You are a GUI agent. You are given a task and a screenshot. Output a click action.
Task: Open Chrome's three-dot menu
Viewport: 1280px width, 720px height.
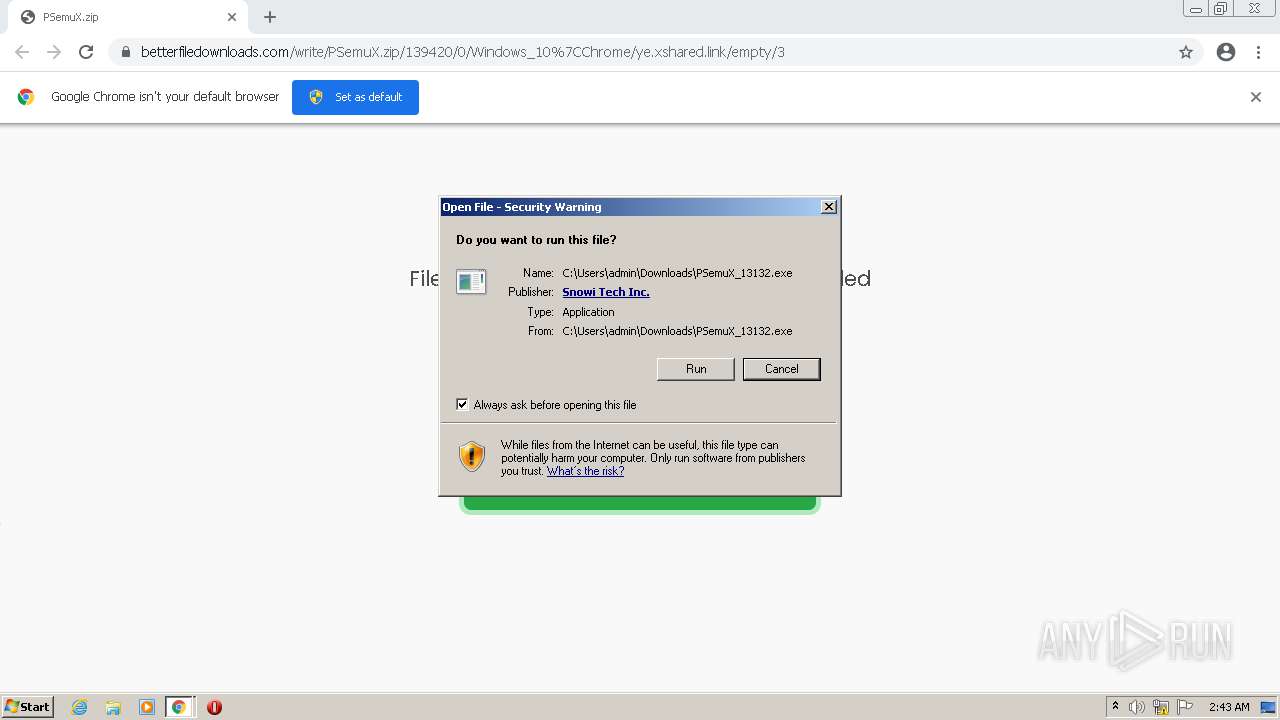click(1258, 52)
